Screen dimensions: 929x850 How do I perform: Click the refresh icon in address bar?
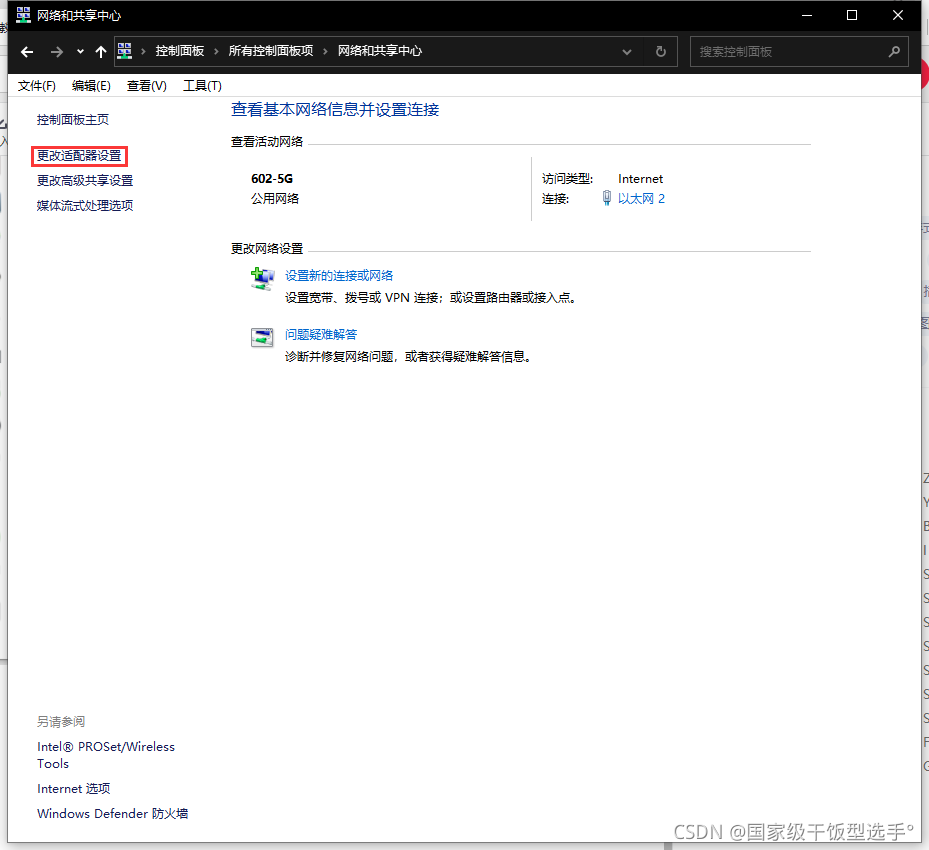(x=660, y=51)
